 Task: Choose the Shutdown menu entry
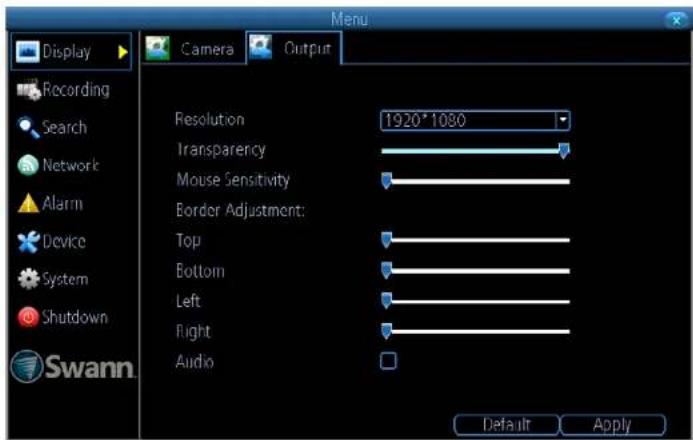pos(63,317)
